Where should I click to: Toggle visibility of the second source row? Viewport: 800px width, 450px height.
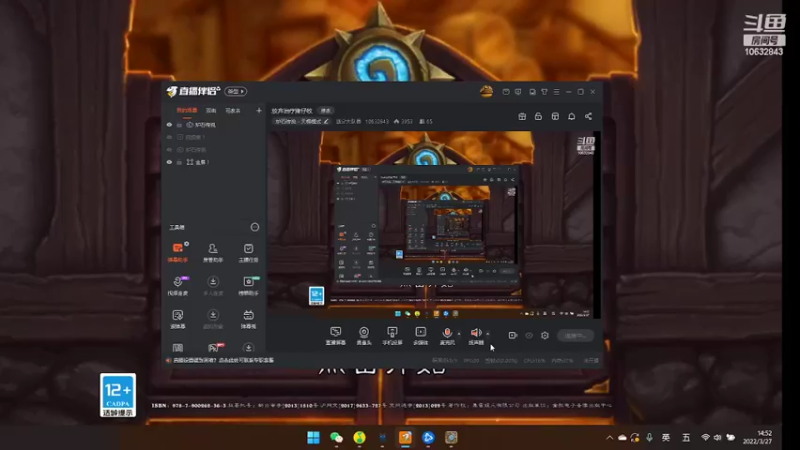click(x=169, y=137)
